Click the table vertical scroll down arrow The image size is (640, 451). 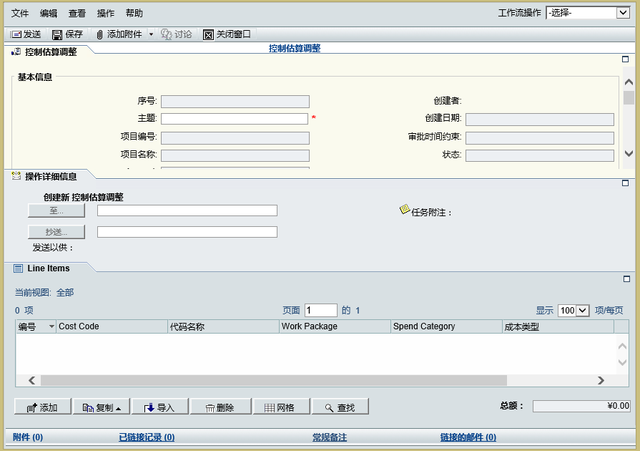click(x=622, y=362)
